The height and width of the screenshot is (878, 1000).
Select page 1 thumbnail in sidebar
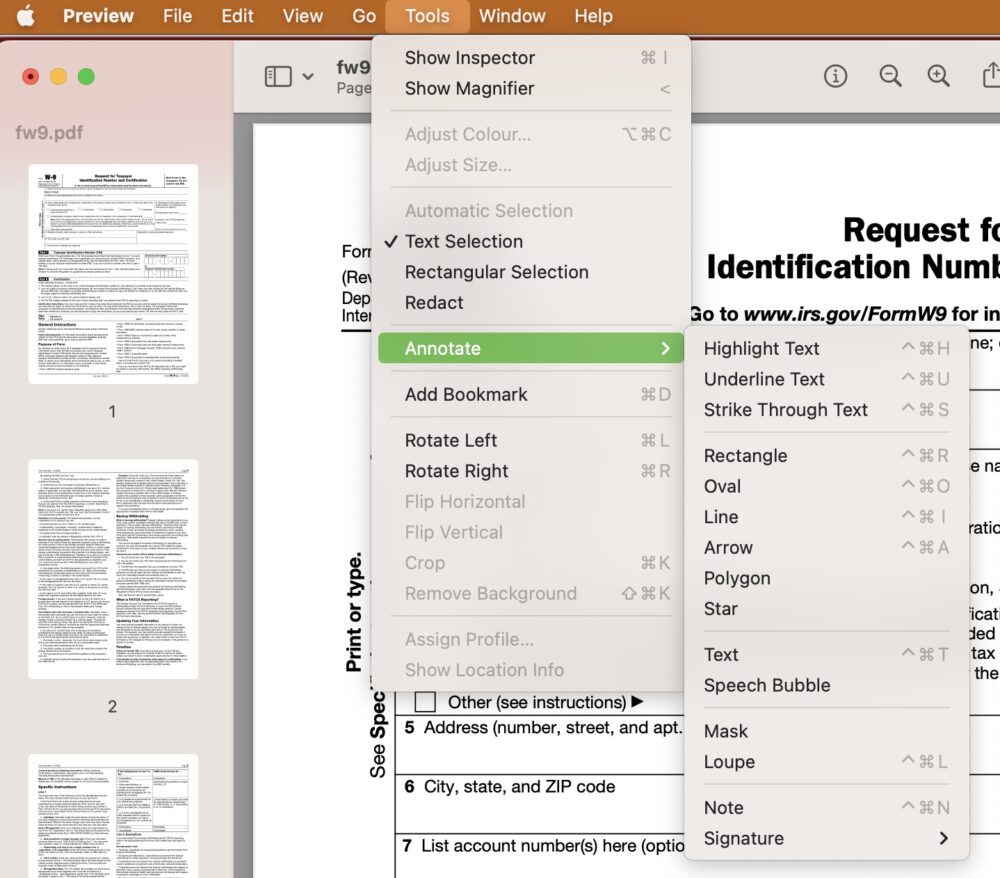pyautogui.click(x=113, y=274)
